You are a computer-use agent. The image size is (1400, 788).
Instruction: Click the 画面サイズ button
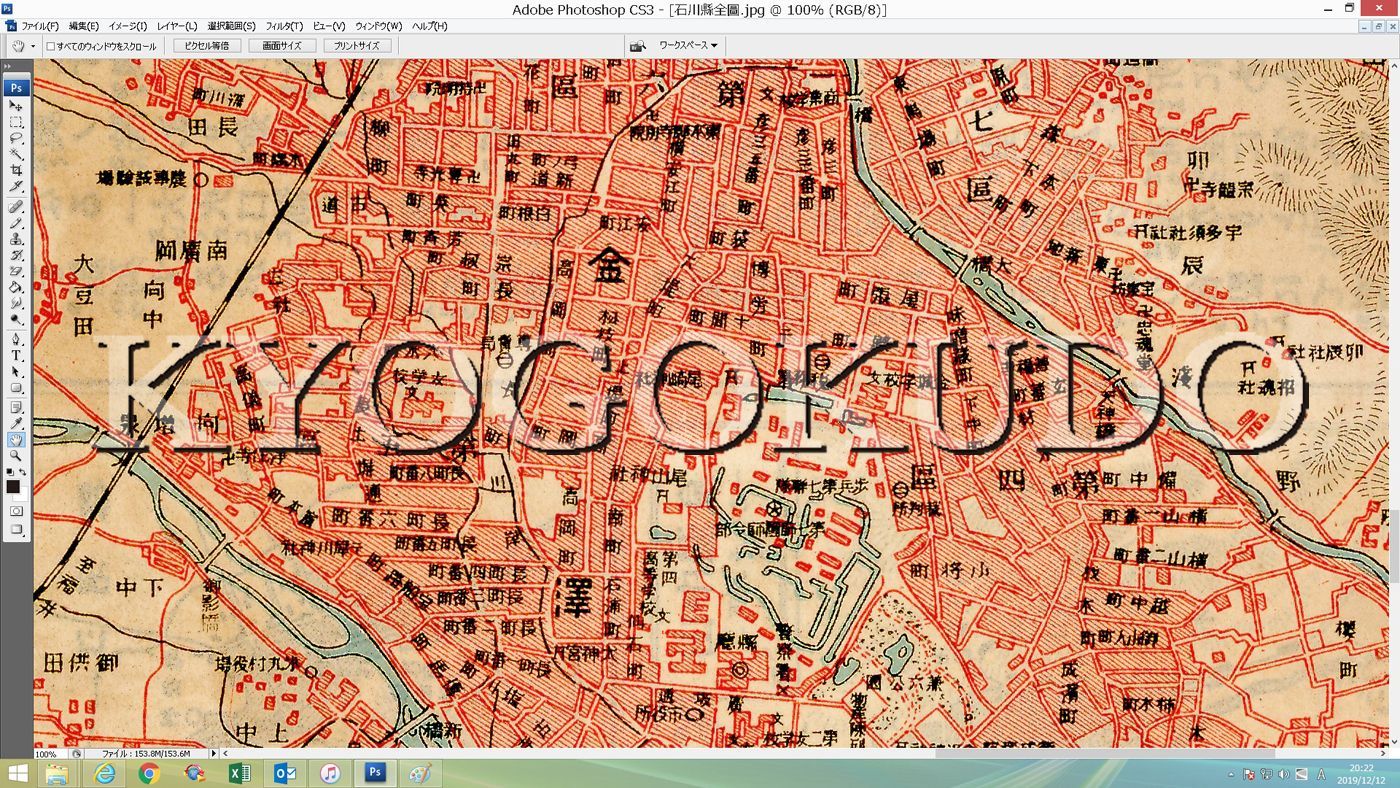pyautogui.click(x=282, y=46)
